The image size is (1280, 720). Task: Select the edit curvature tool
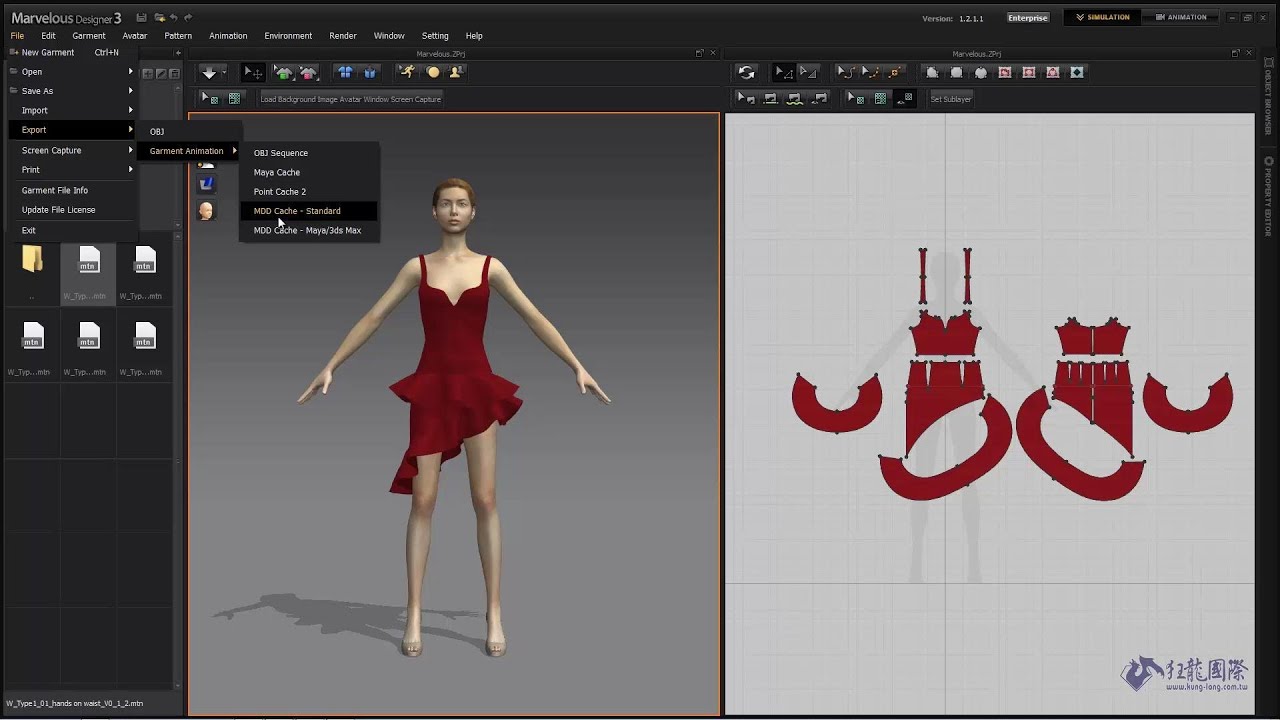point(845,72)
